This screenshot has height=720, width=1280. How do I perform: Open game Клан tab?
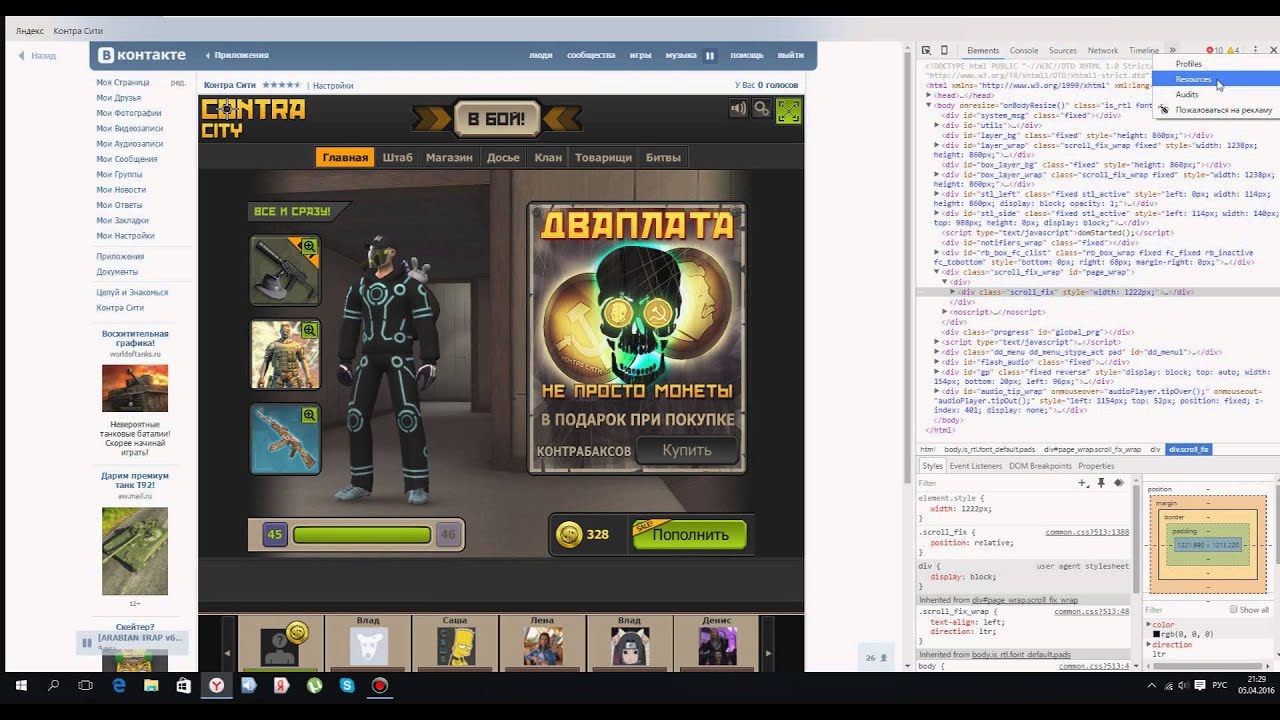point(548,157)
